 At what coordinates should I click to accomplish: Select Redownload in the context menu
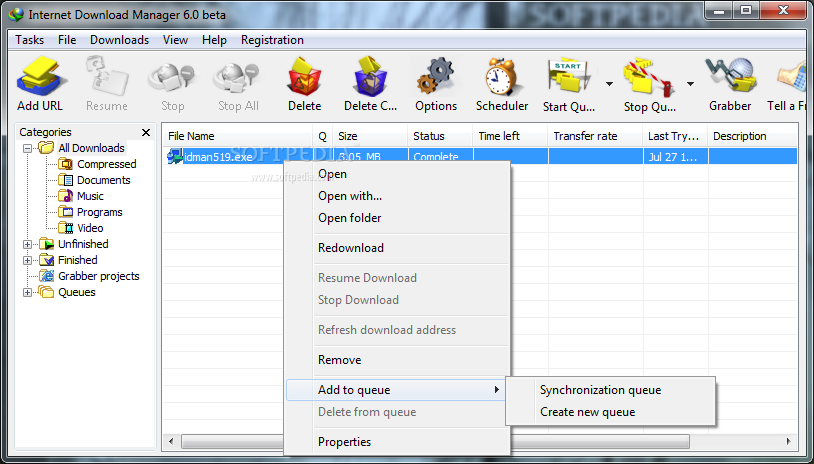pyautogui.click(x=397, y=248)
